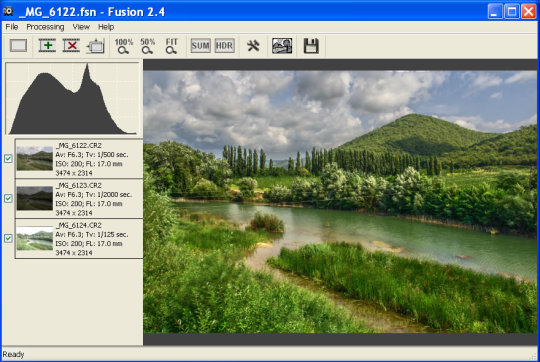Open the View menu
540x362 pixels.
click(81, 27)
